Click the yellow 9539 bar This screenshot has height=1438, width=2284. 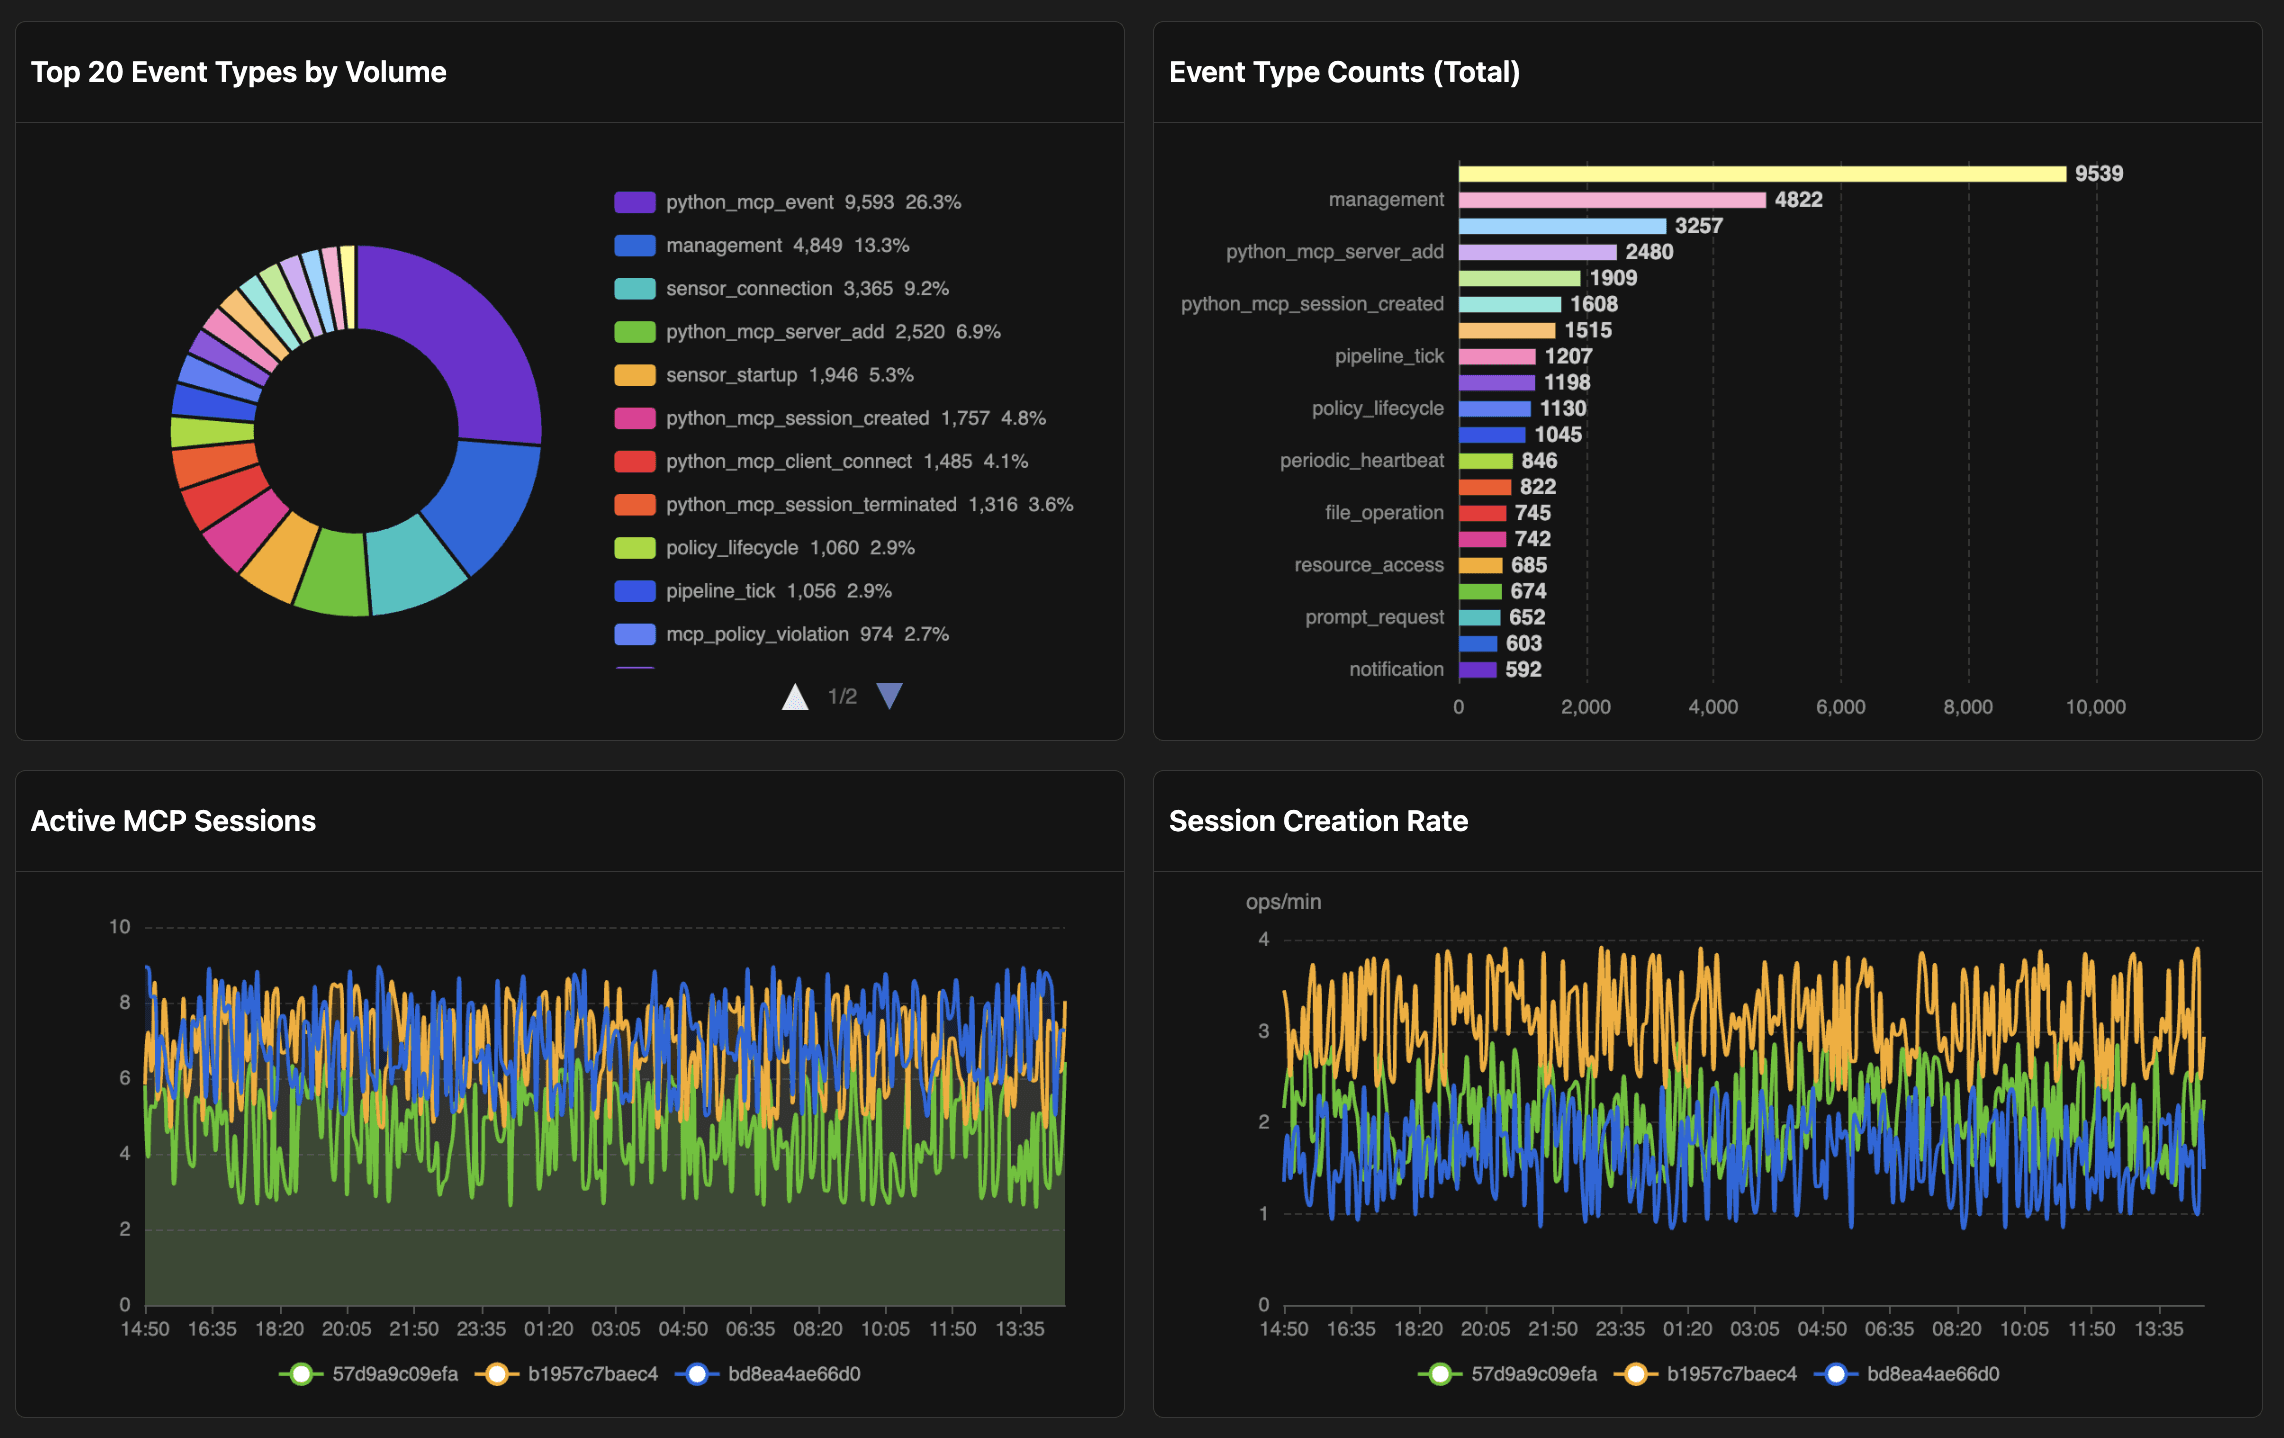click(1760, 174)
